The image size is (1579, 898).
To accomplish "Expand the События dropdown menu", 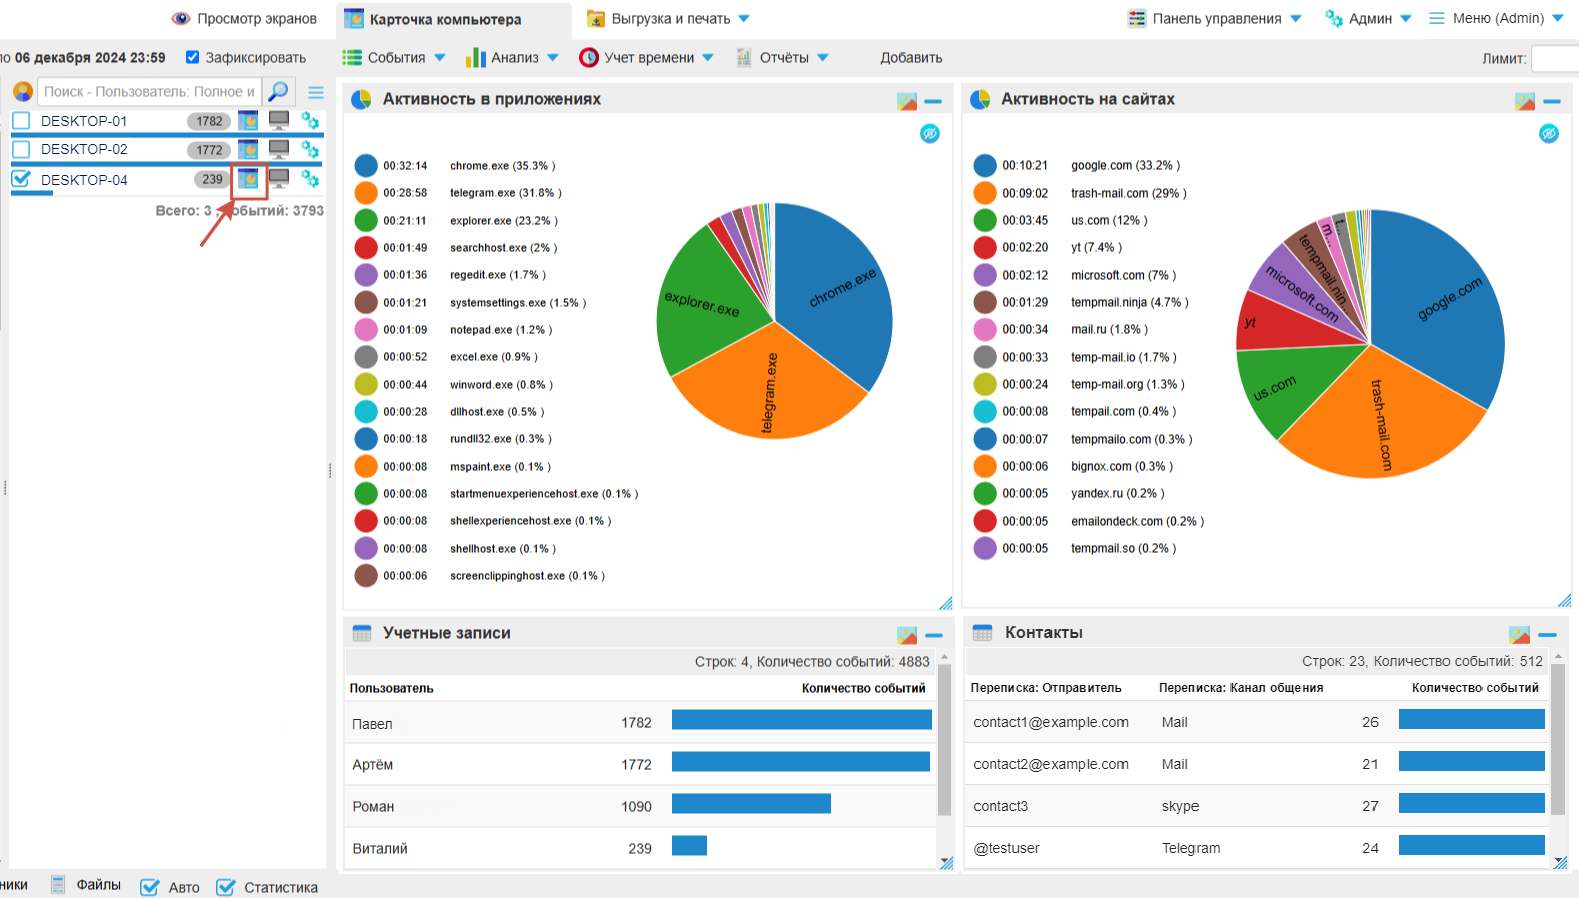I will 394,58.
